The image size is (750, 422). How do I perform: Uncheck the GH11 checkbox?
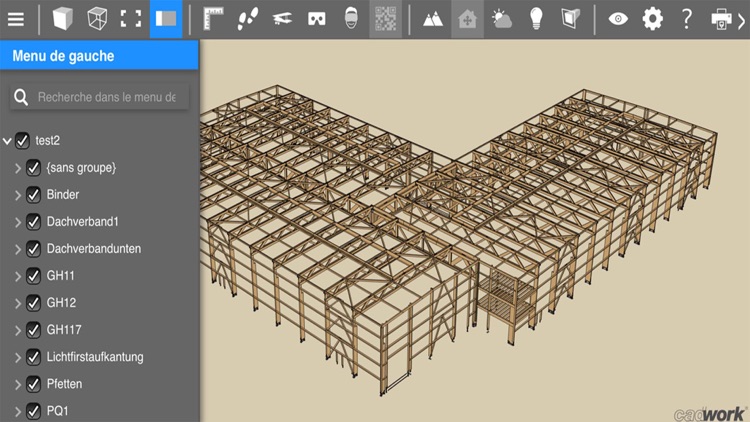click(33, 276)
